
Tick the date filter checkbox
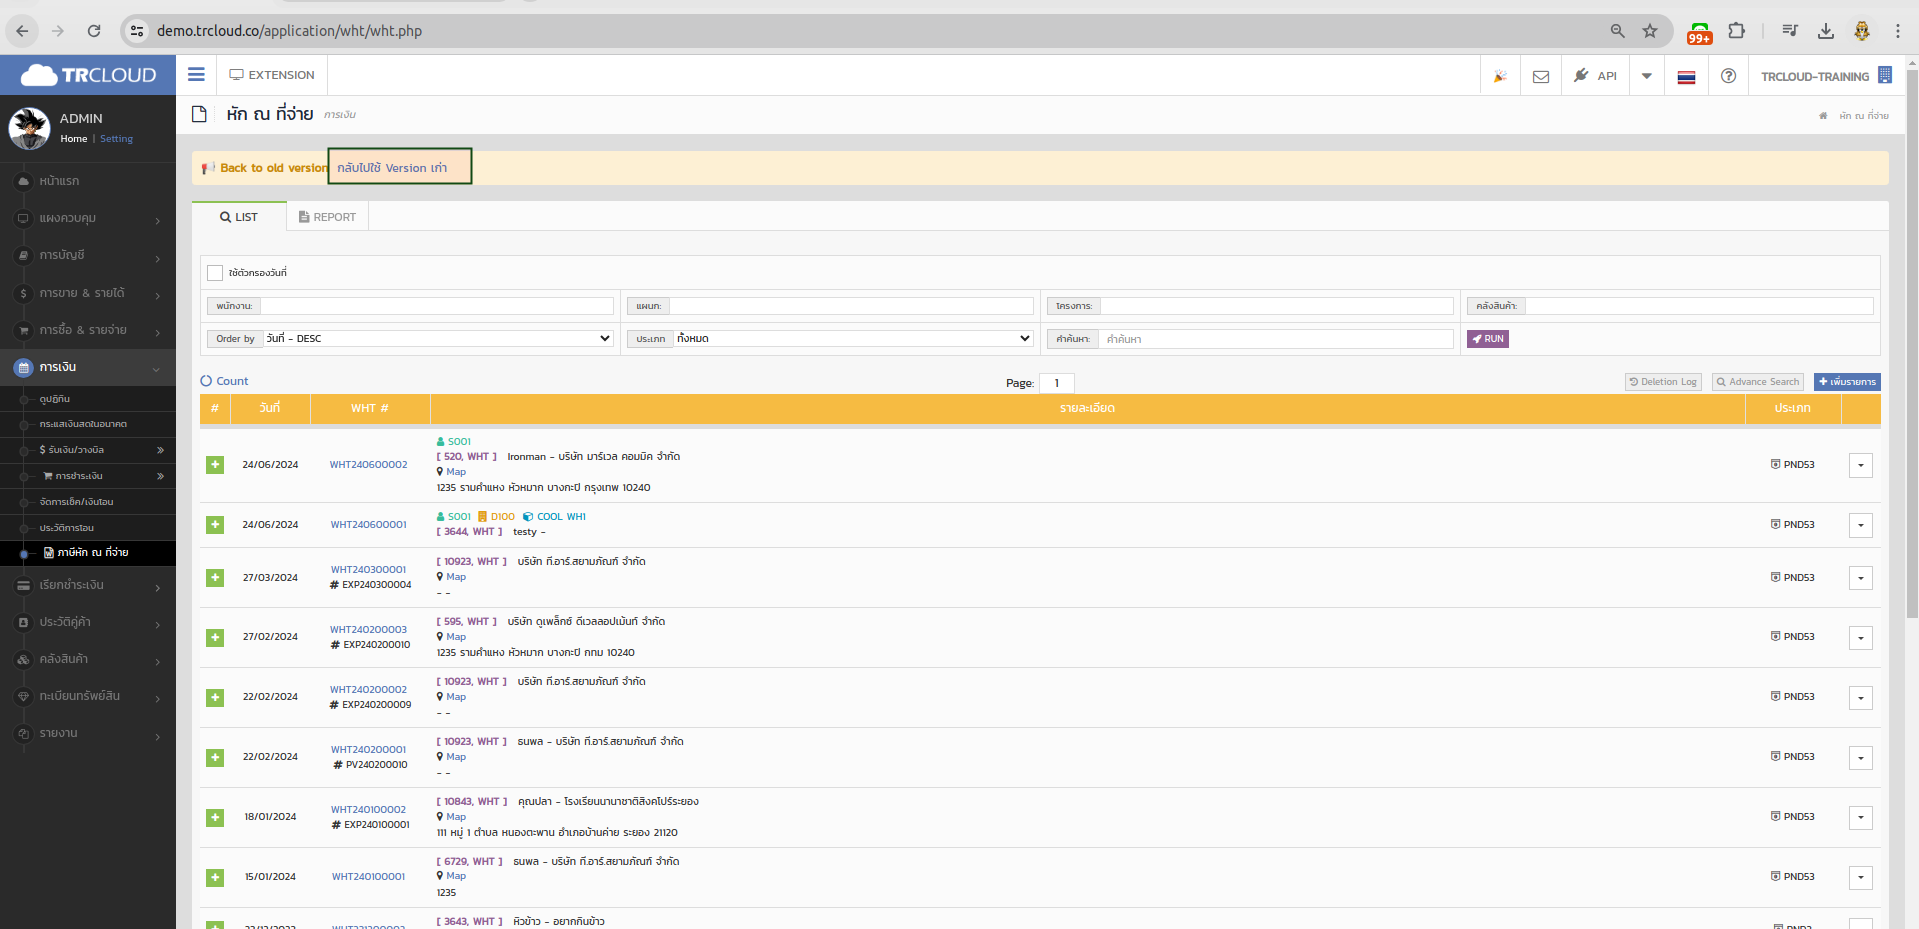click(x=215, y=273)
